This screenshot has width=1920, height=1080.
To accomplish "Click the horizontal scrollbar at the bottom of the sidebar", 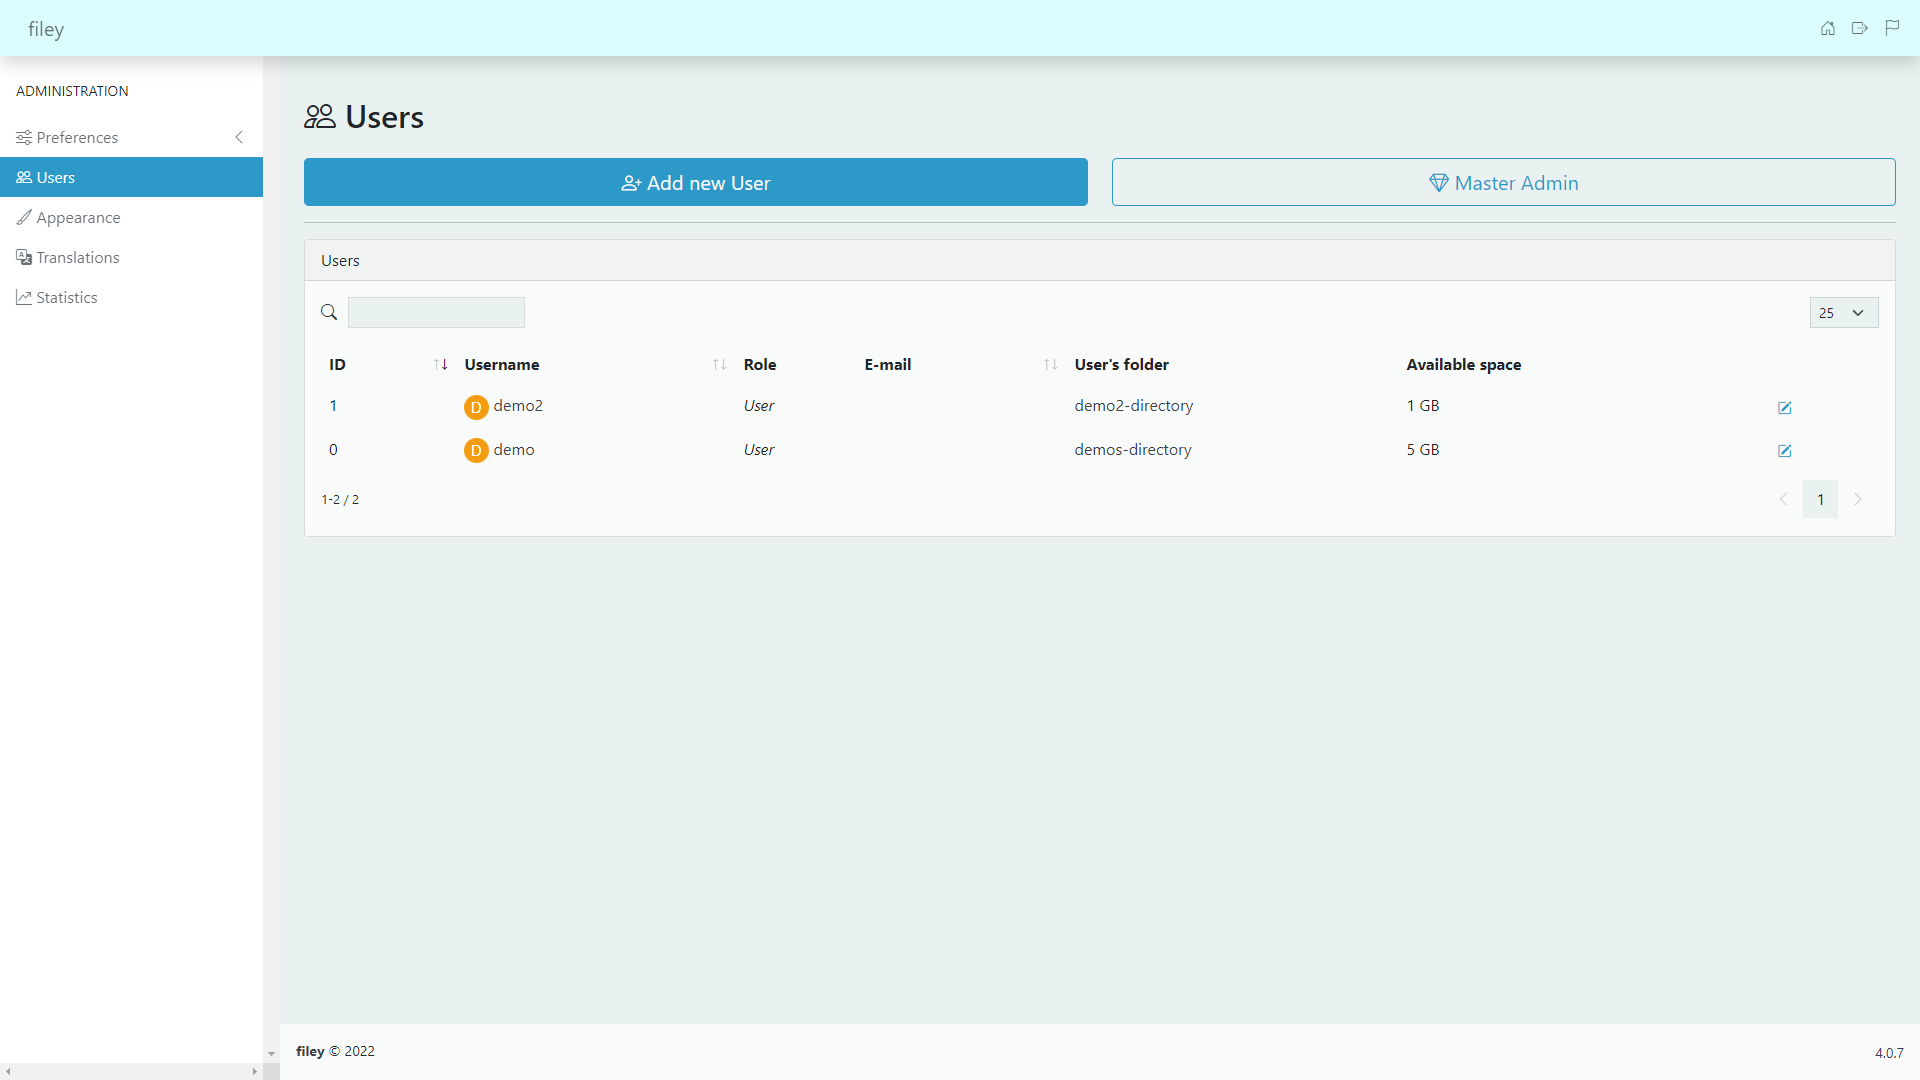I will point(130,1071).
